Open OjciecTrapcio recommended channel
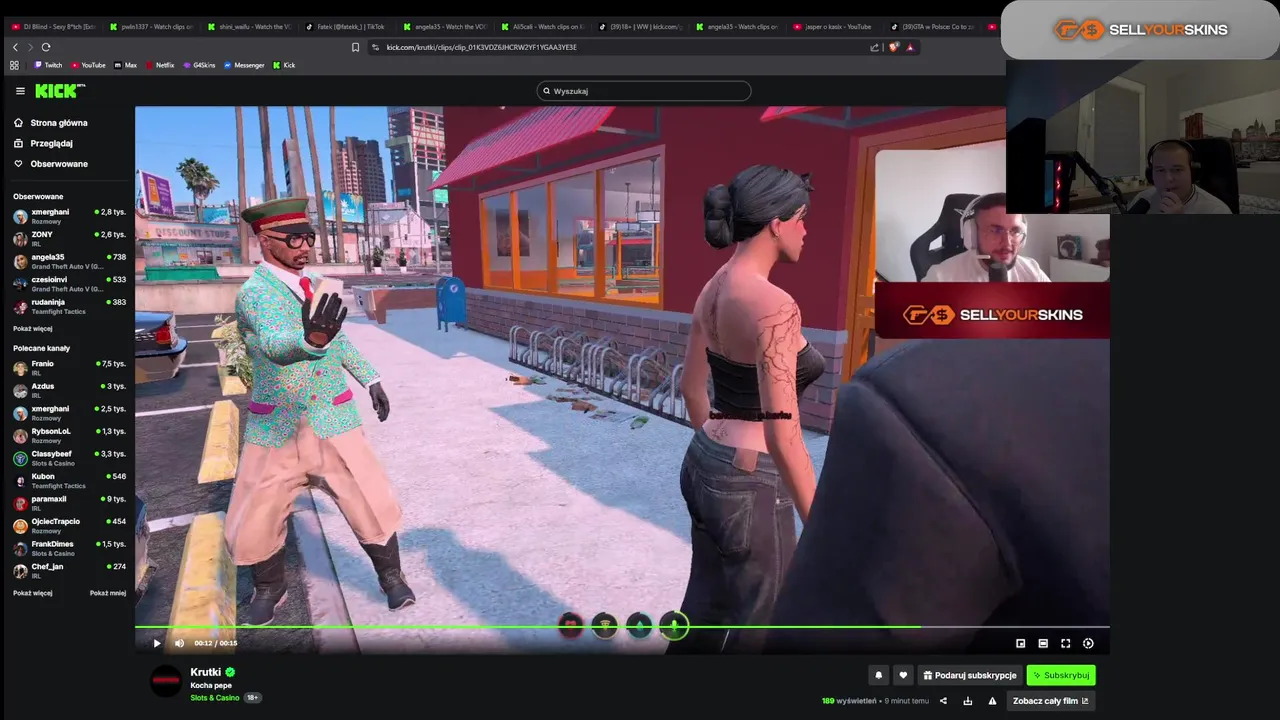The image size is (1280, 720). [69, 525]
